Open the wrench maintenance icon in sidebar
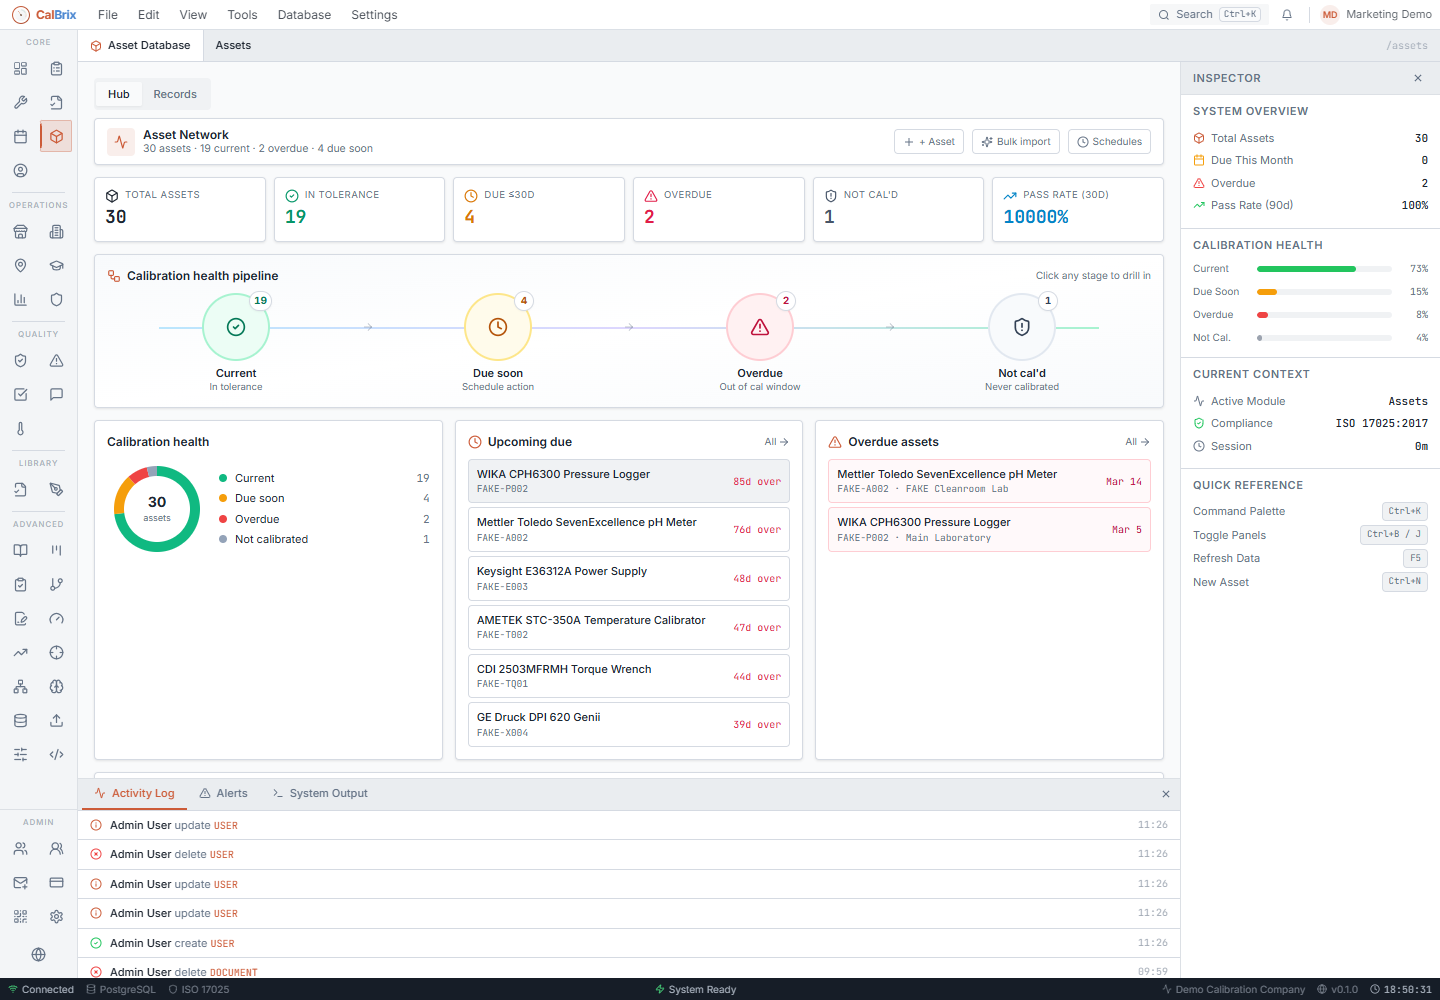The width and height of the screenshot is (1440, 1000). click(20, 102)
